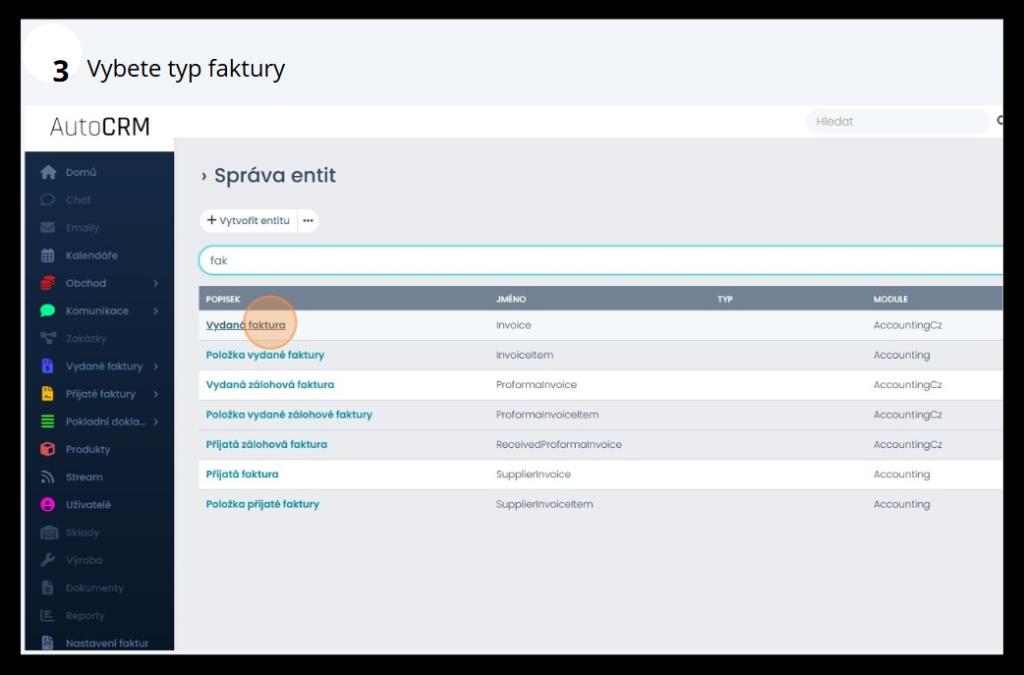
Task: Expand the Obchod submenu arrow
Action: (156, 283)
